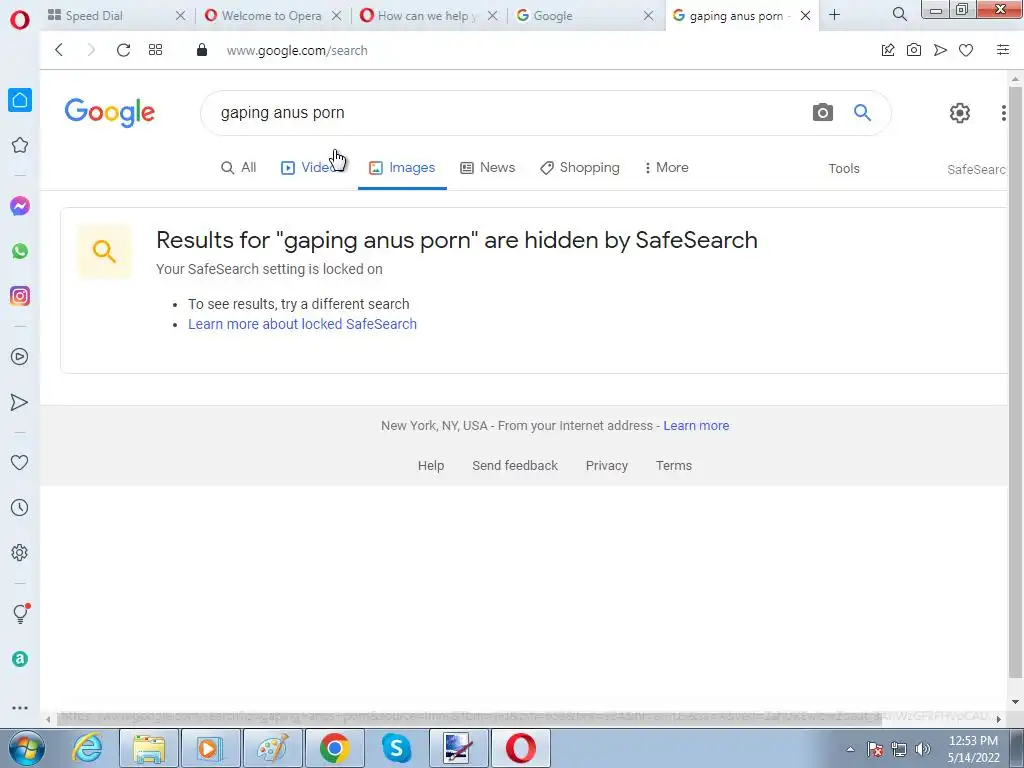Screen dimensions: 1024x768
Task: Open Settings gear in the Opera sidebar
Action: coord(20,552)
